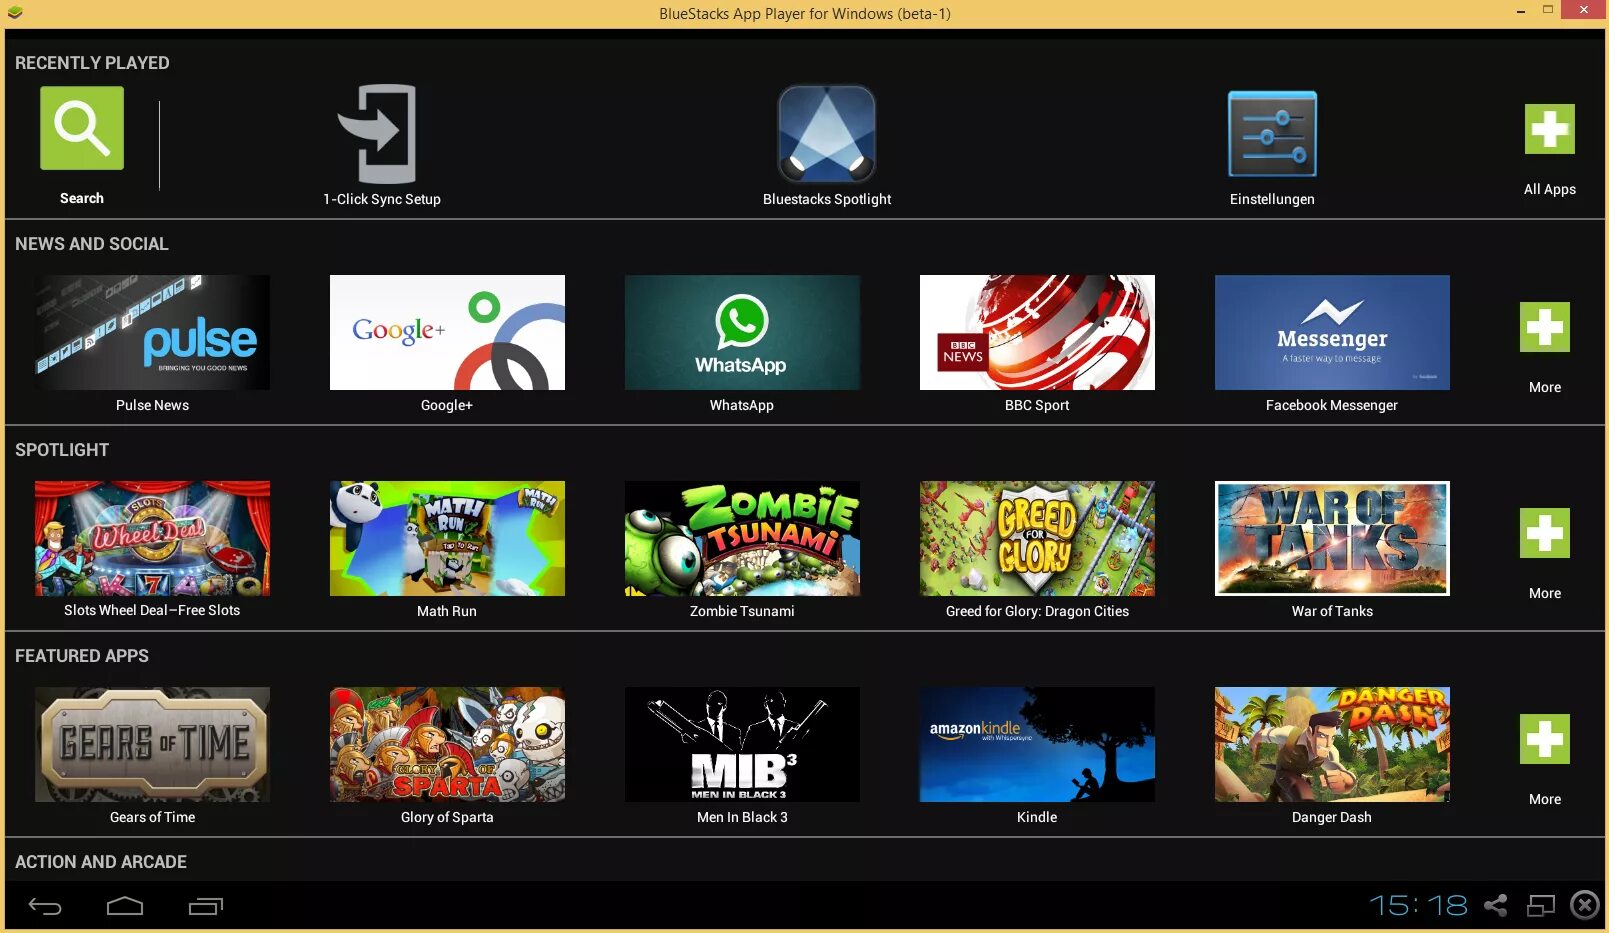Open Facebook Messenger thumbnail
The width and height of the screenshot is (1609, 933).
click(x=1332, y=332)
